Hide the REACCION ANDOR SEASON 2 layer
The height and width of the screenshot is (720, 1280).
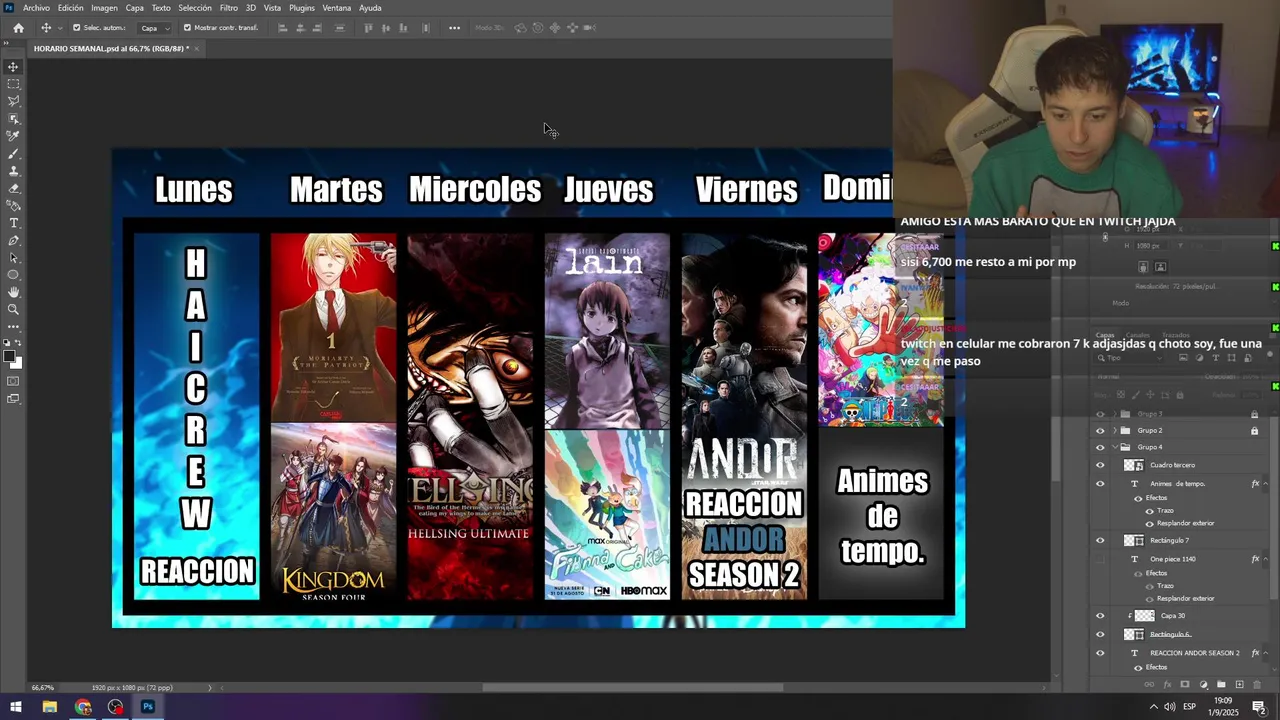[1100, 653]
